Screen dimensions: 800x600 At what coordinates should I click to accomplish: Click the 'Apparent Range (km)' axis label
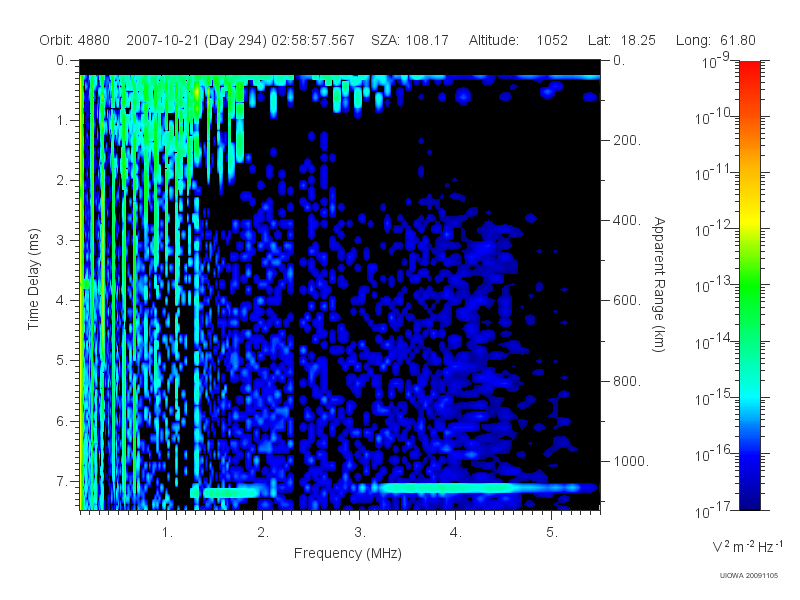(659, 284)
